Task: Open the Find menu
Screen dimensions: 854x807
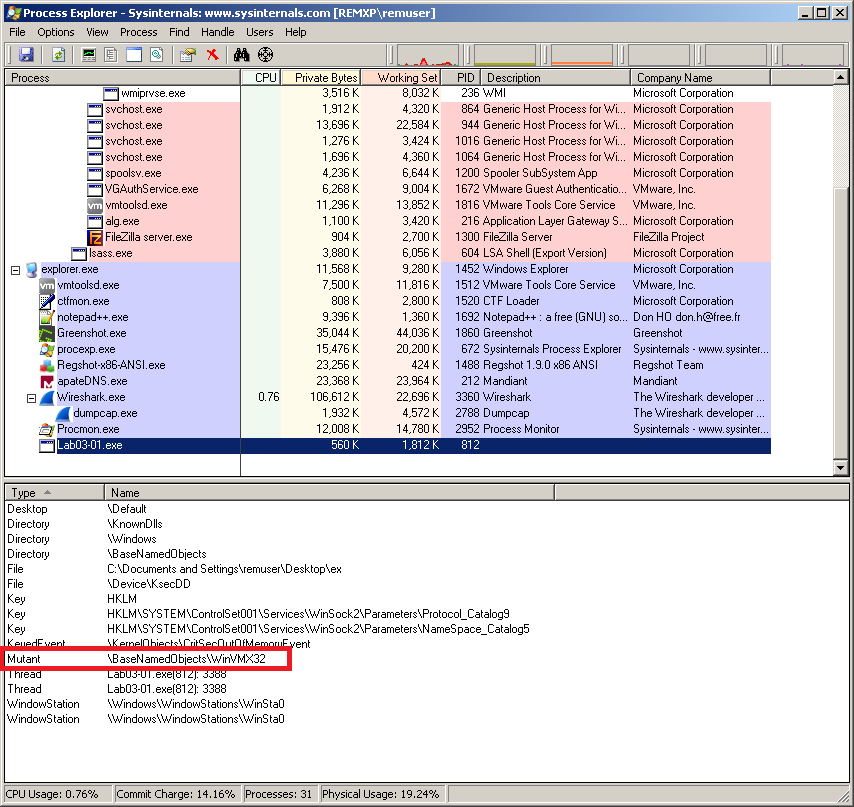Action: point(179,32)
